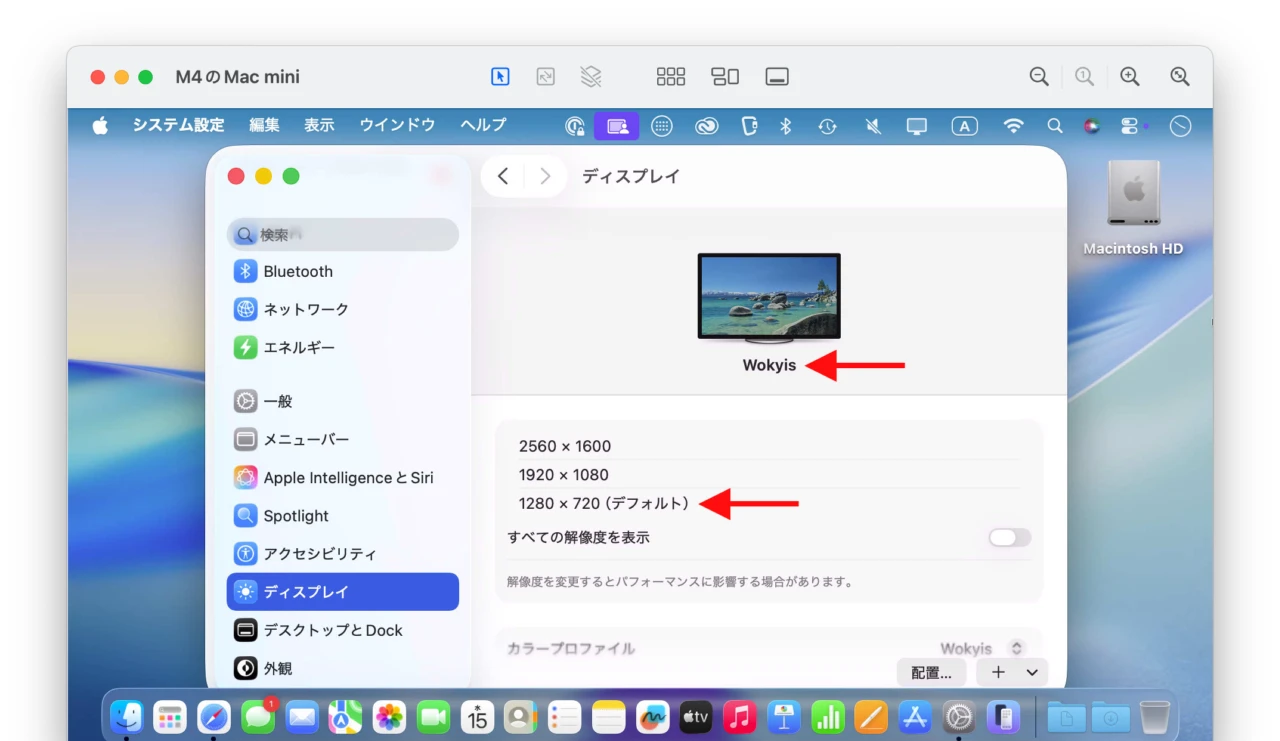Open the ウインドウ menu
This screenshot has height=741, width=1280.
point(396,125)
